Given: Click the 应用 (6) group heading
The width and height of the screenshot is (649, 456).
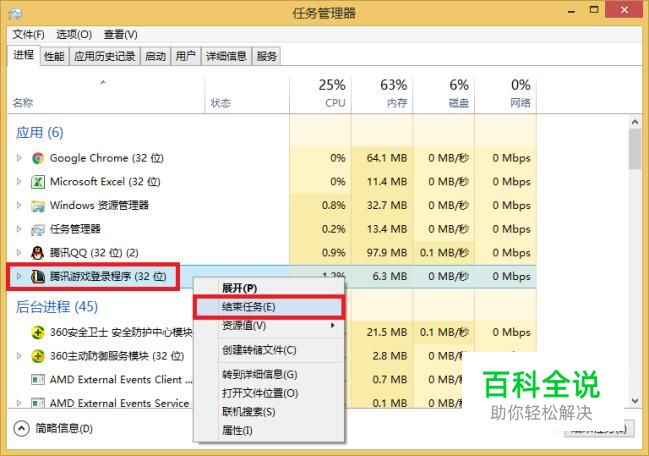Looking at the screenshot, I should click(x=40, y=133).
